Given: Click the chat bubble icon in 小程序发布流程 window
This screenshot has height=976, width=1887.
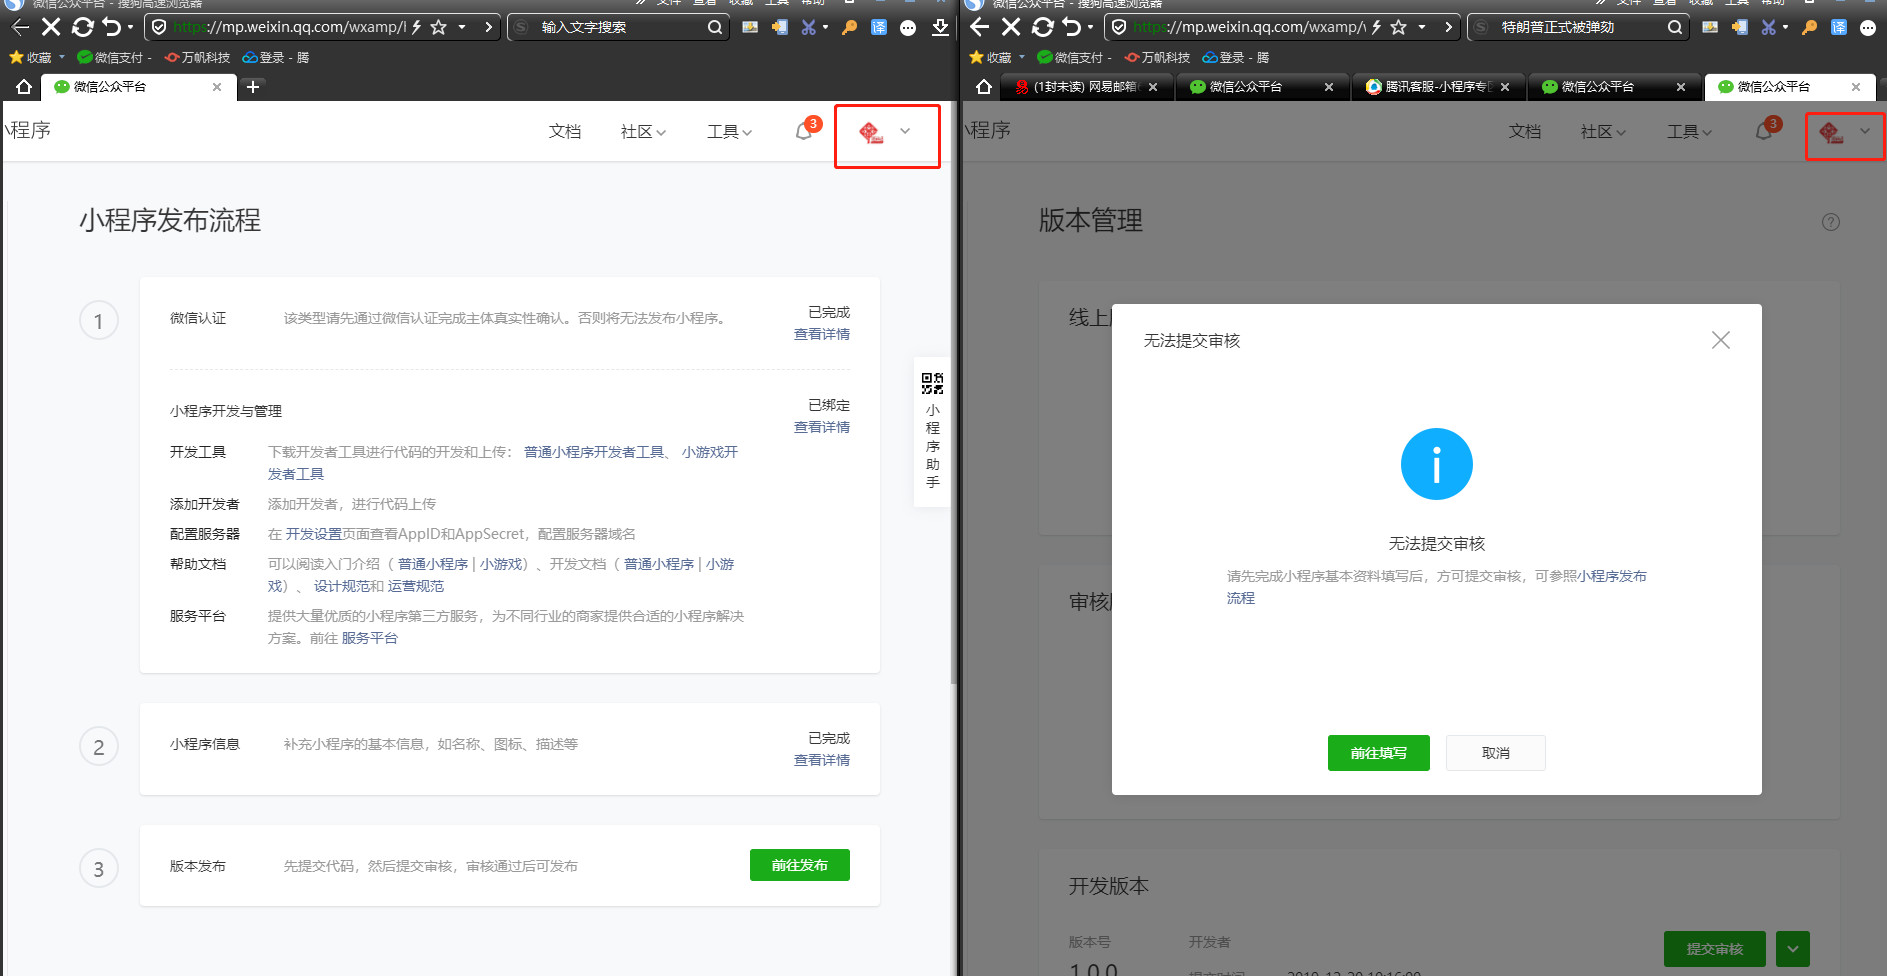Looking at the screenshot, I should tap(908, 28).
